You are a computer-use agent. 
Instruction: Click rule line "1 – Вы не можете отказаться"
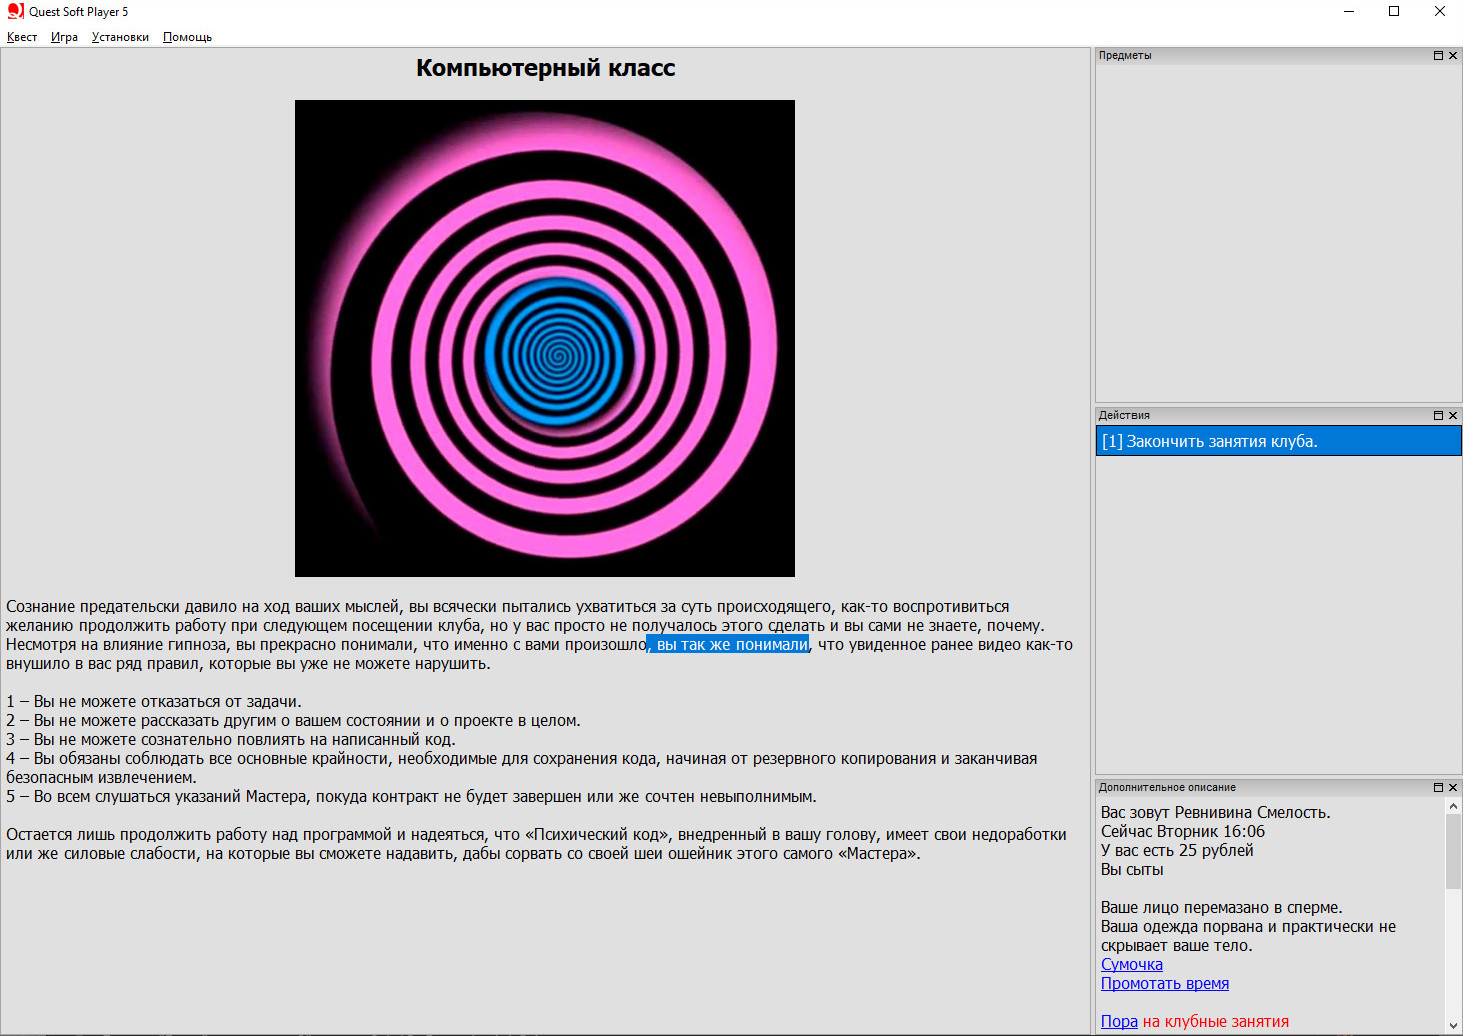[x=154, y=702]
